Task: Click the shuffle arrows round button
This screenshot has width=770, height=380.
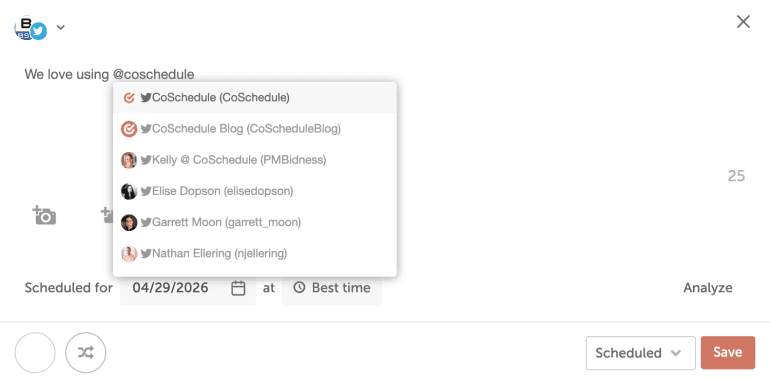Action: (85, 353)
